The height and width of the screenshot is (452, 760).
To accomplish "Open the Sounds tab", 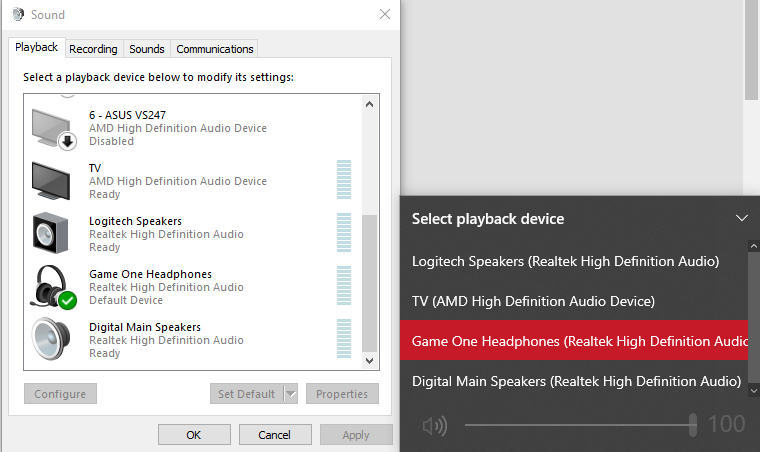I will [x=147, y=49].
